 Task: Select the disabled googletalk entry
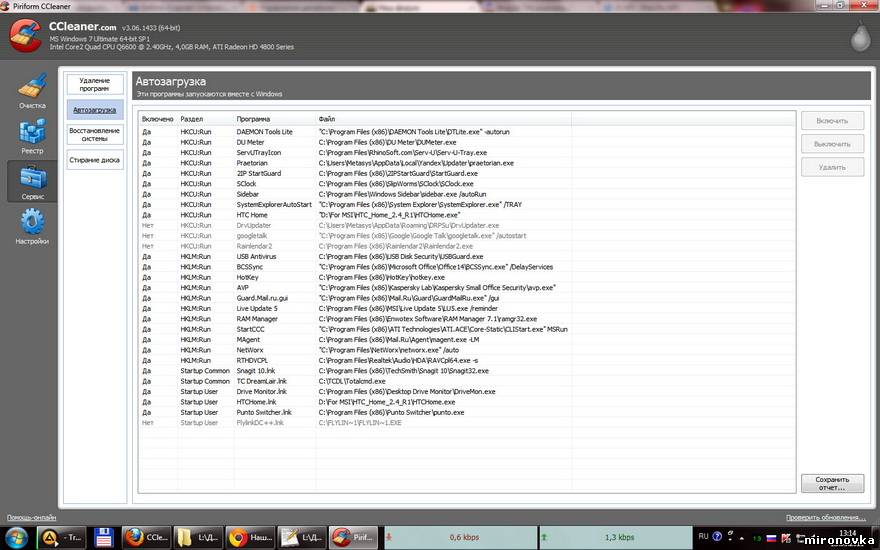[466, 236]
